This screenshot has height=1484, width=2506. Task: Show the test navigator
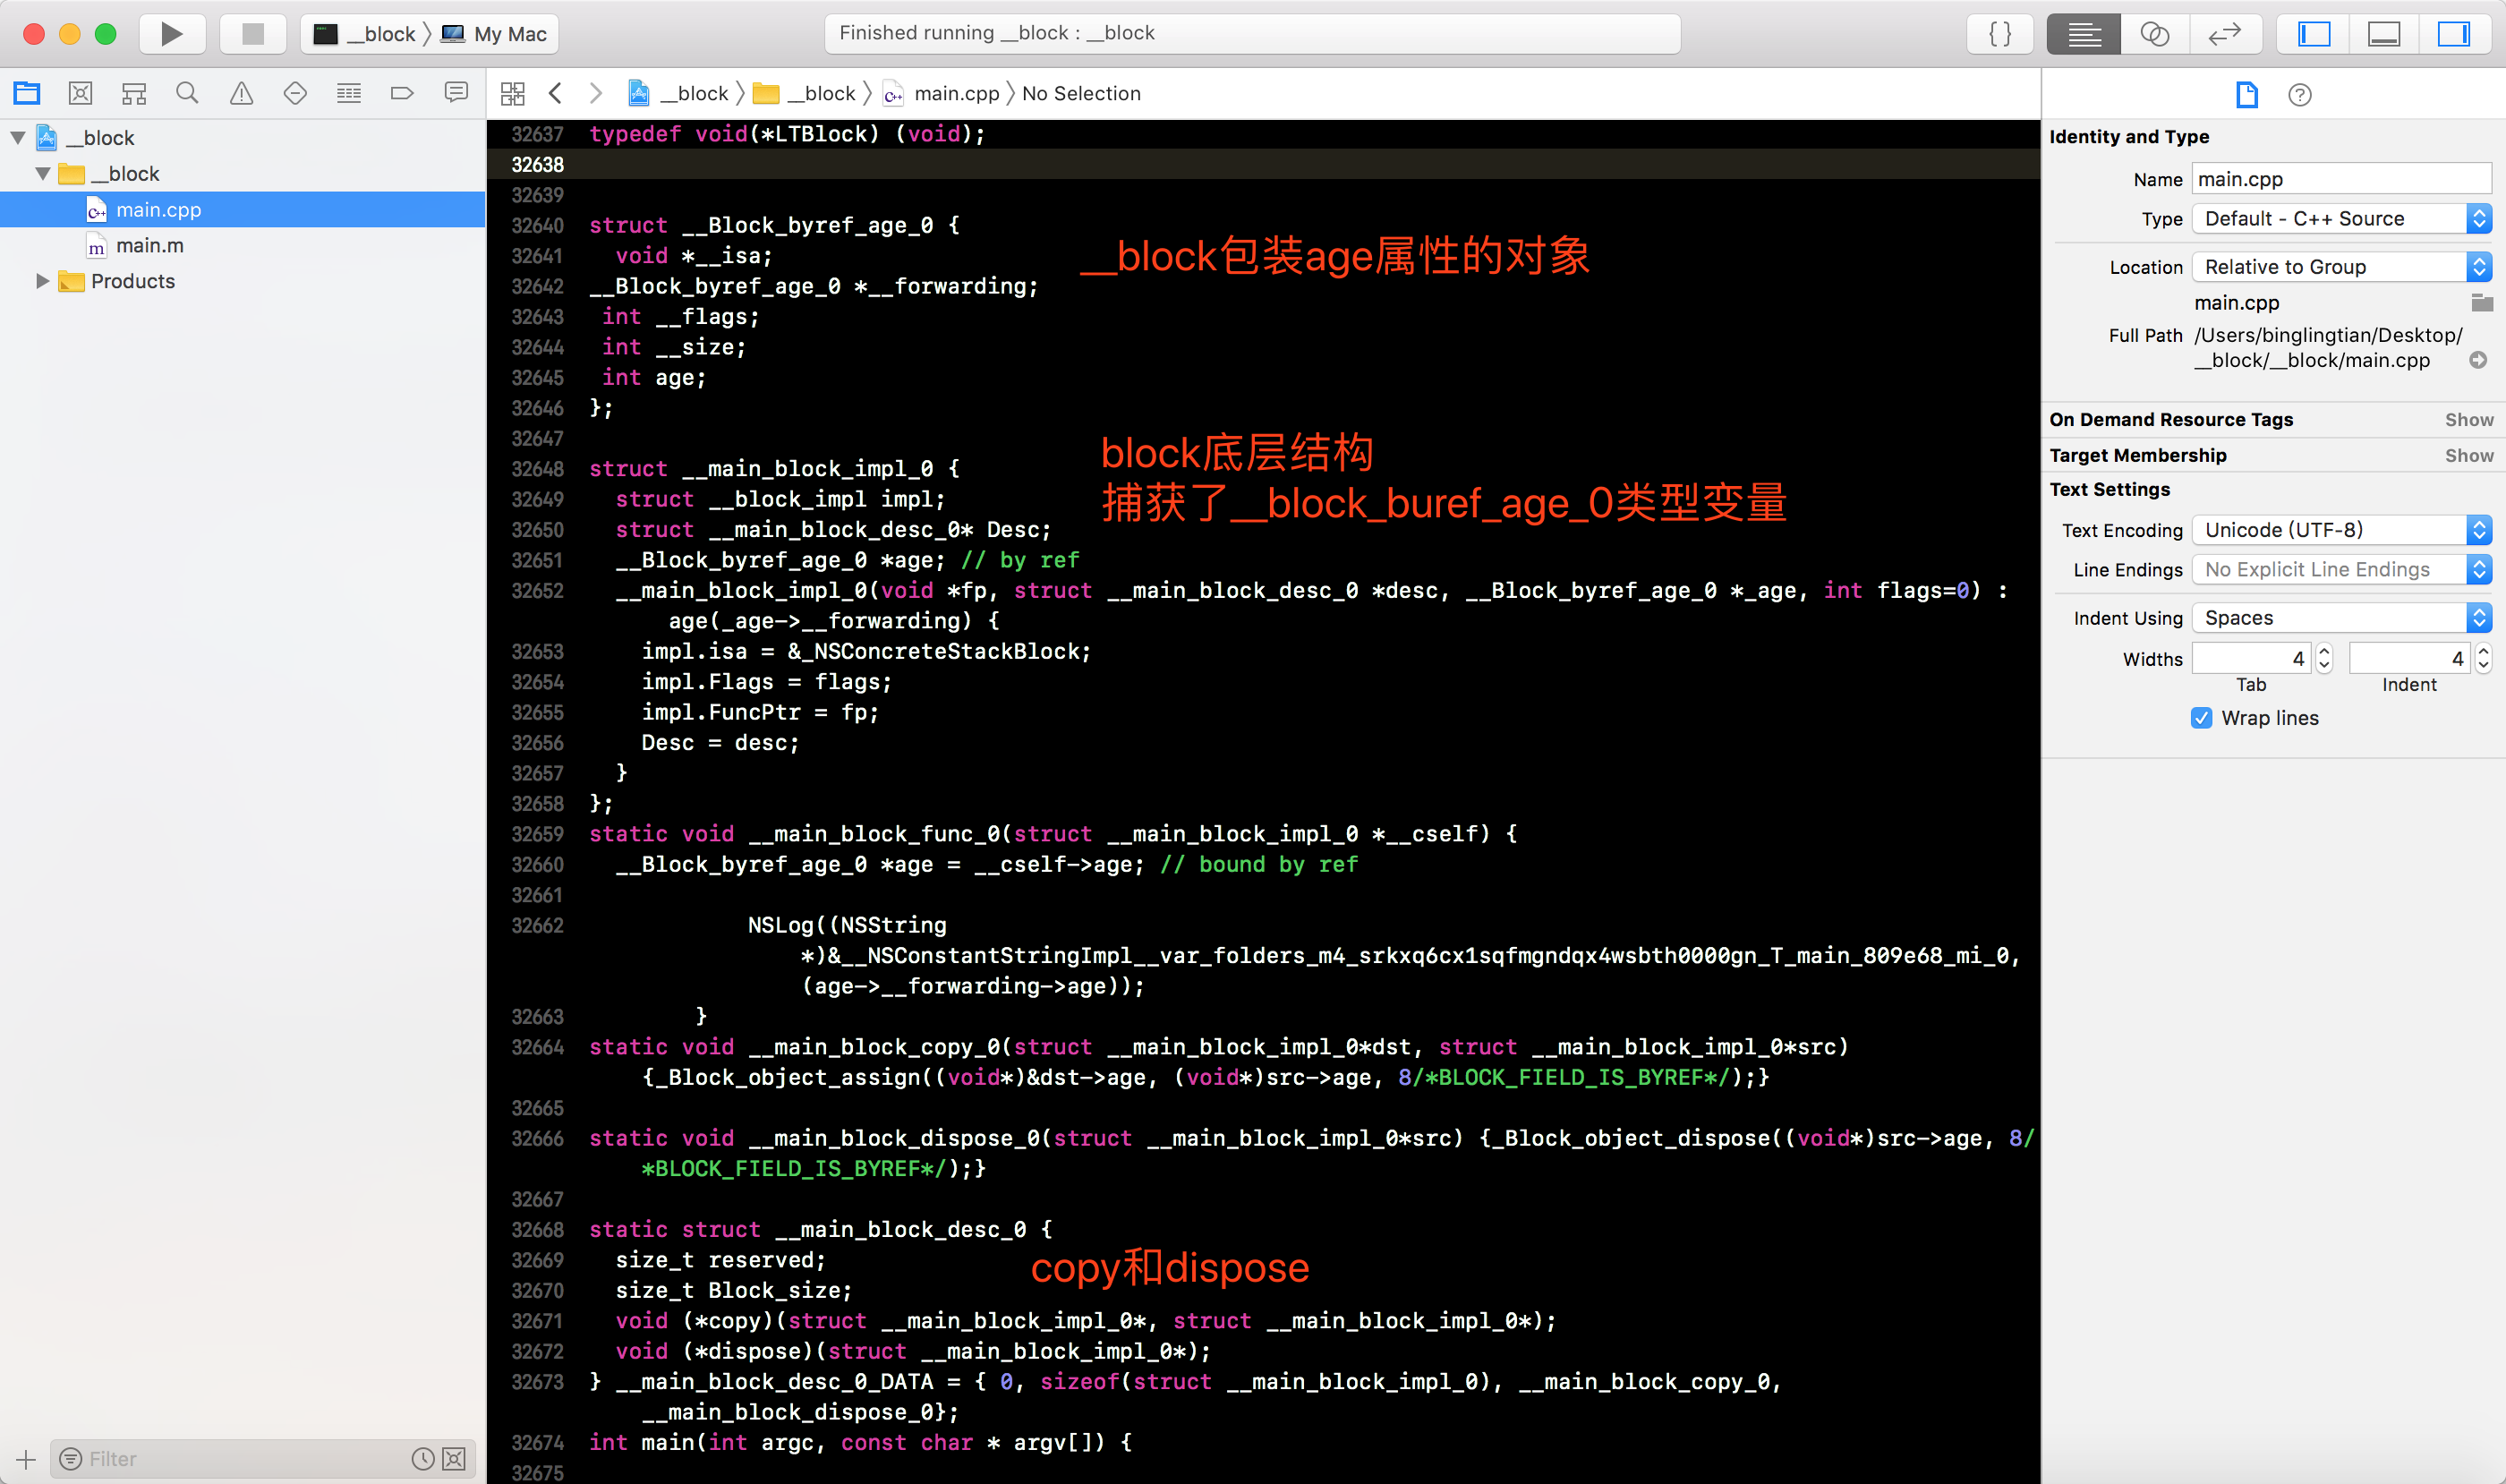point(295,94)
